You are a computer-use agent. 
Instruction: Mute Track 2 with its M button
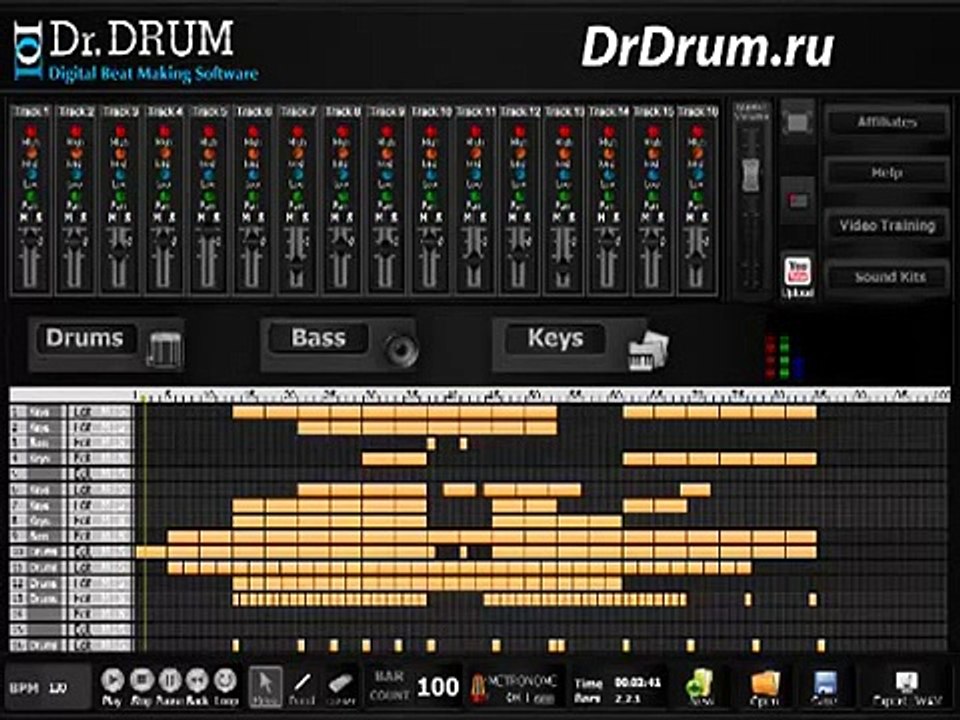click(69, 217)
